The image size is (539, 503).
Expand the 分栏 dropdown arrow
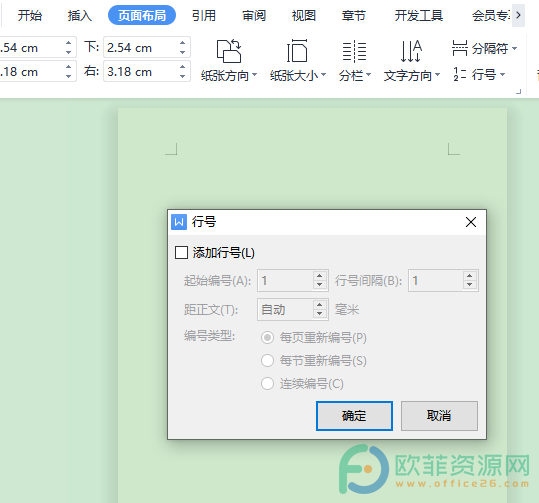368,75
